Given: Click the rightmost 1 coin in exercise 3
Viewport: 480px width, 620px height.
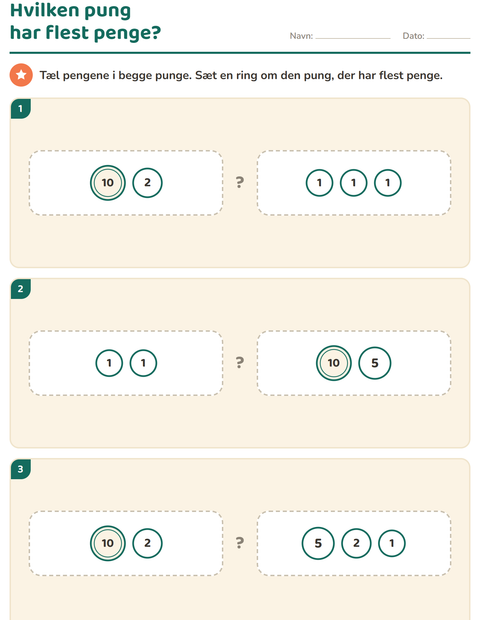Looking at the screenshot, I should 391,543.
